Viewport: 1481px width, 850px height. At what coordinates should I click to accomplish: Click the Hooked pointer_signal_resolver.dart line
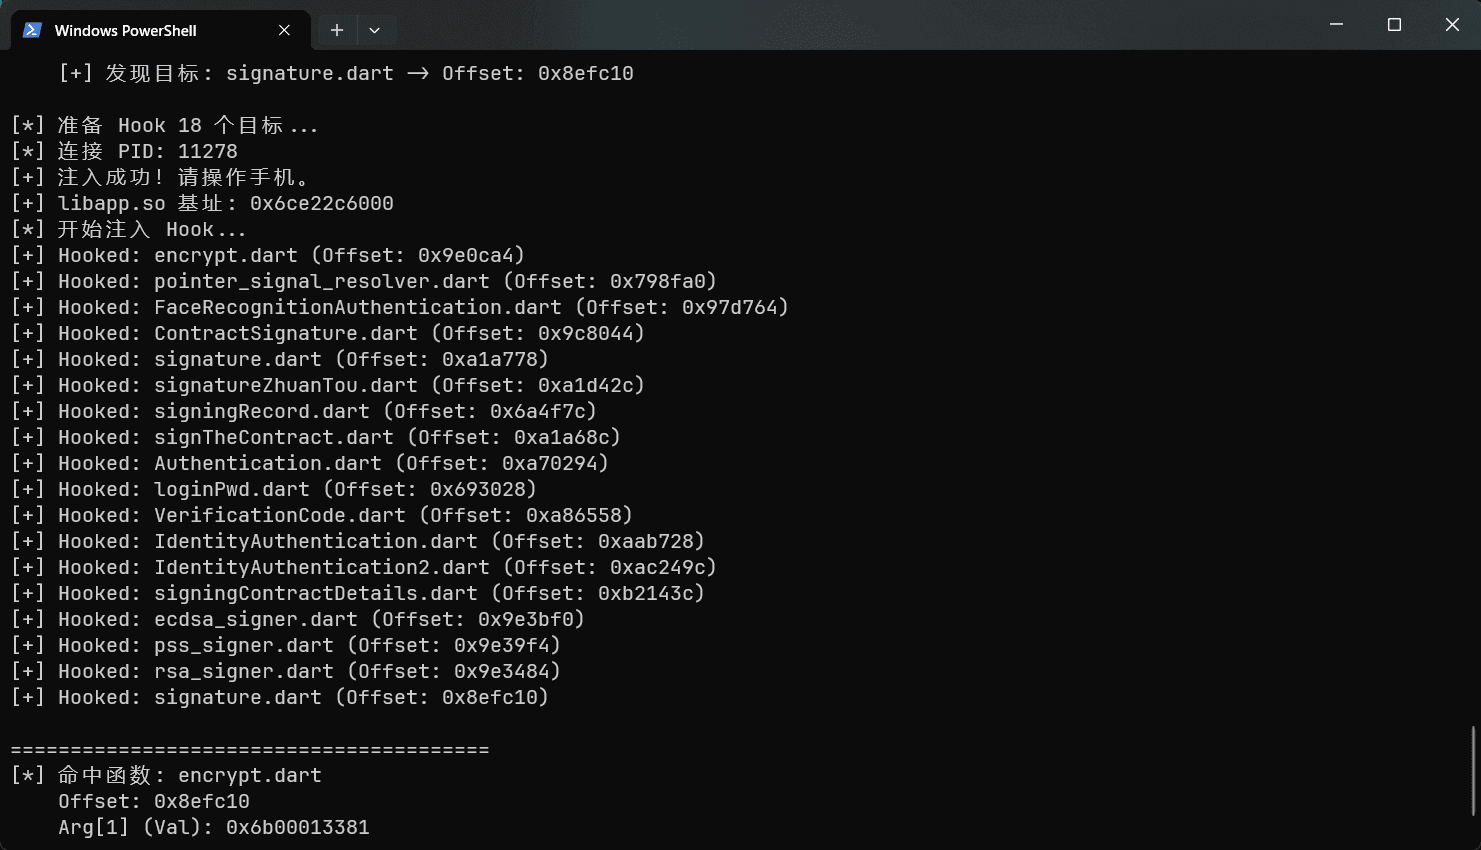[364, 281]
